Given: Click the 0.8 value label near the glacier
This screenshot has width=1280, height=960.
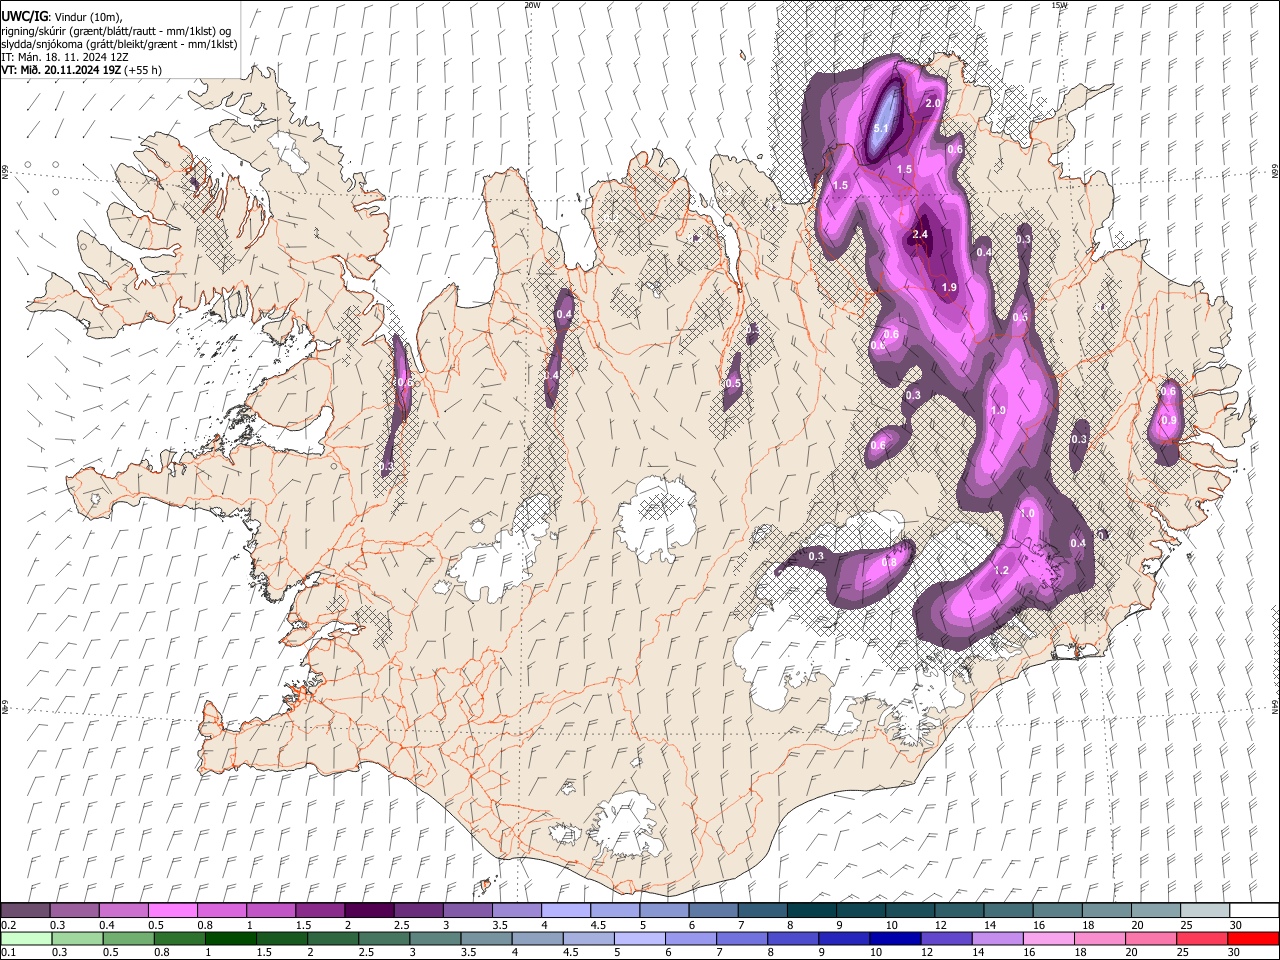Looking at the screenshot, I should click(x=888, y=563).
